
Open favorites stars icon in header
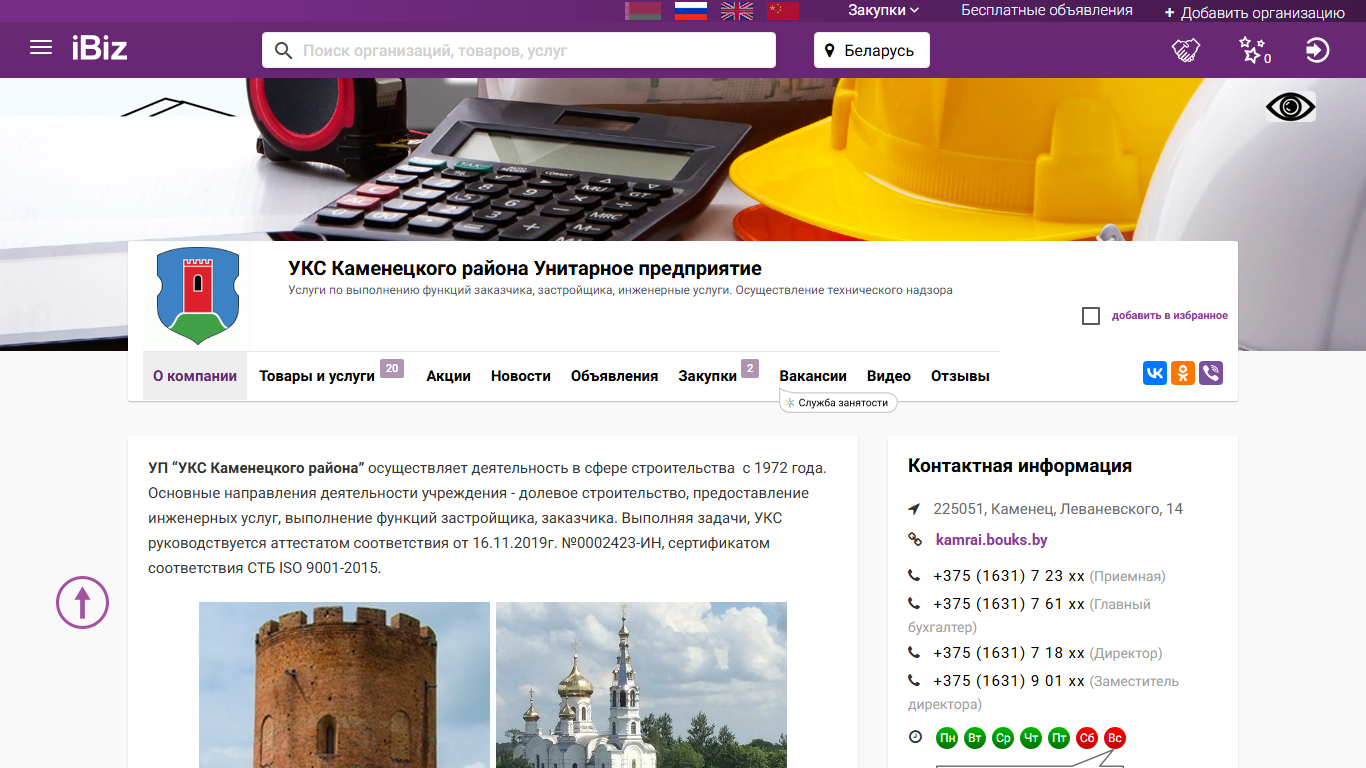click(1254, 50)
